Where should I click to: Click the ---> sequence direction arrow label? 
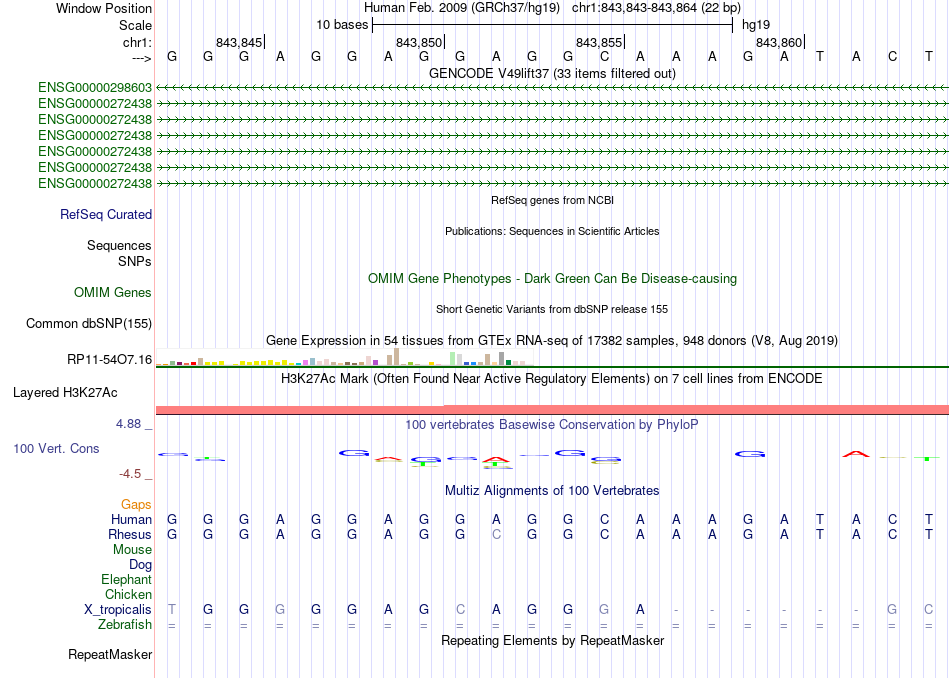[x=142, y=58]
